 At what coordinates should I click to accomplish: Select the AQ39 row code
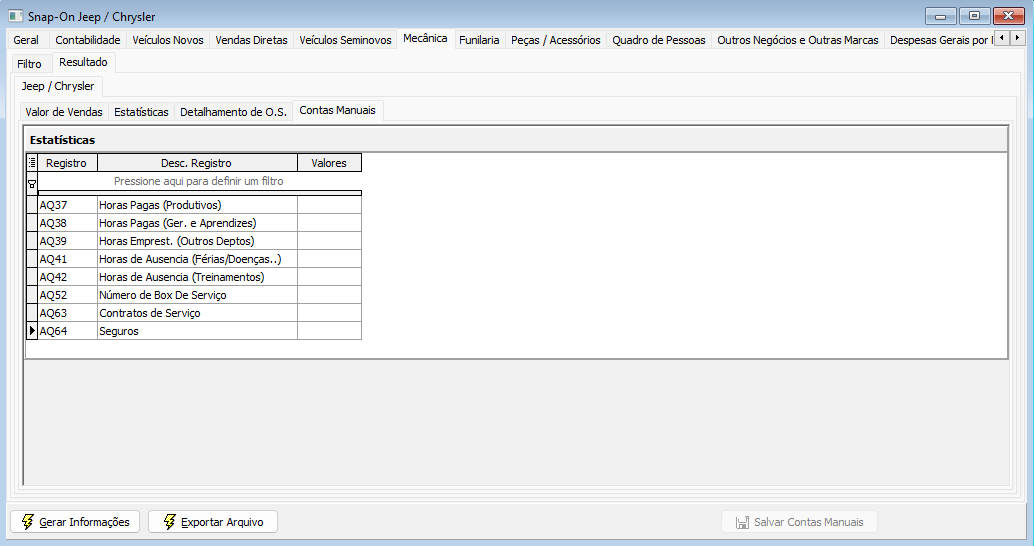pyautogui.click(x=67, y=241)
